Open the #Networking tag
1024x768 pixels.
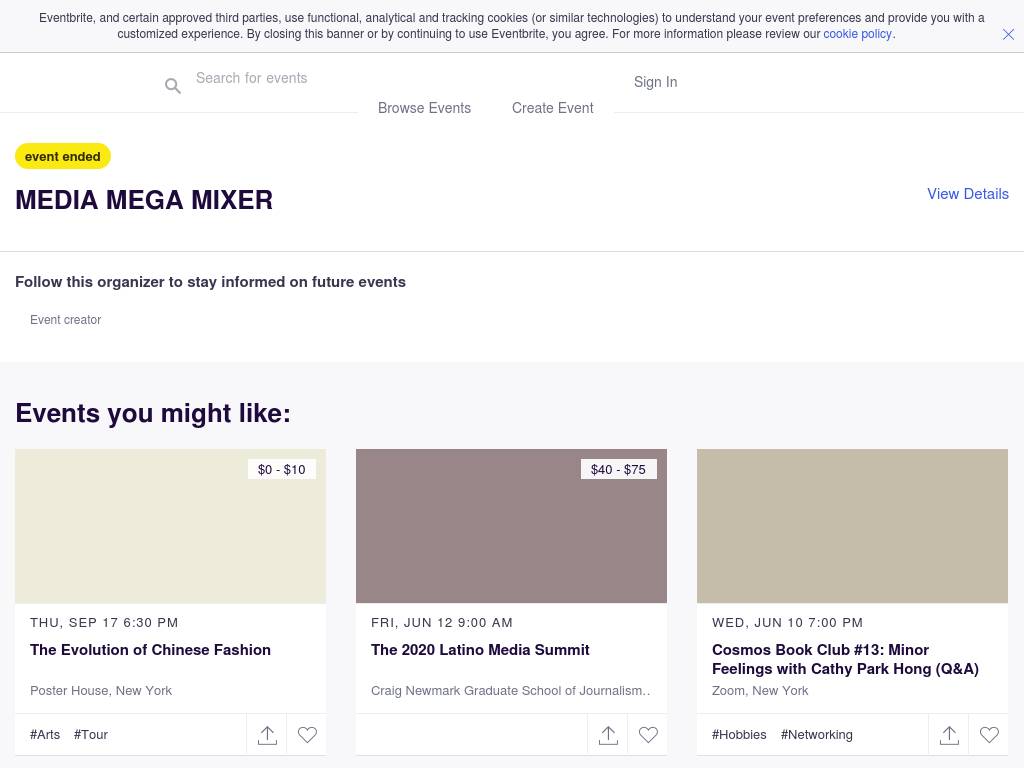click(816, 734)
